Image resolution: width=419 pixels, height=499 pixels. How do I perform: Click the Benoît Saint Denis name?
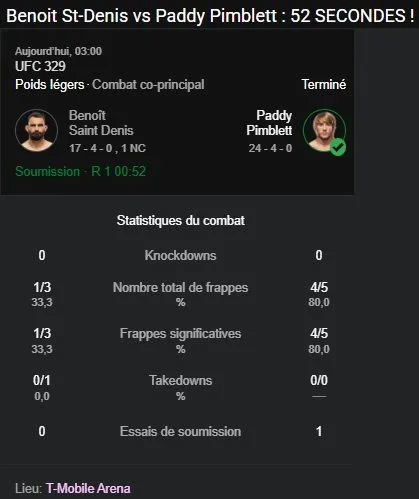click(x=101, y=123)
